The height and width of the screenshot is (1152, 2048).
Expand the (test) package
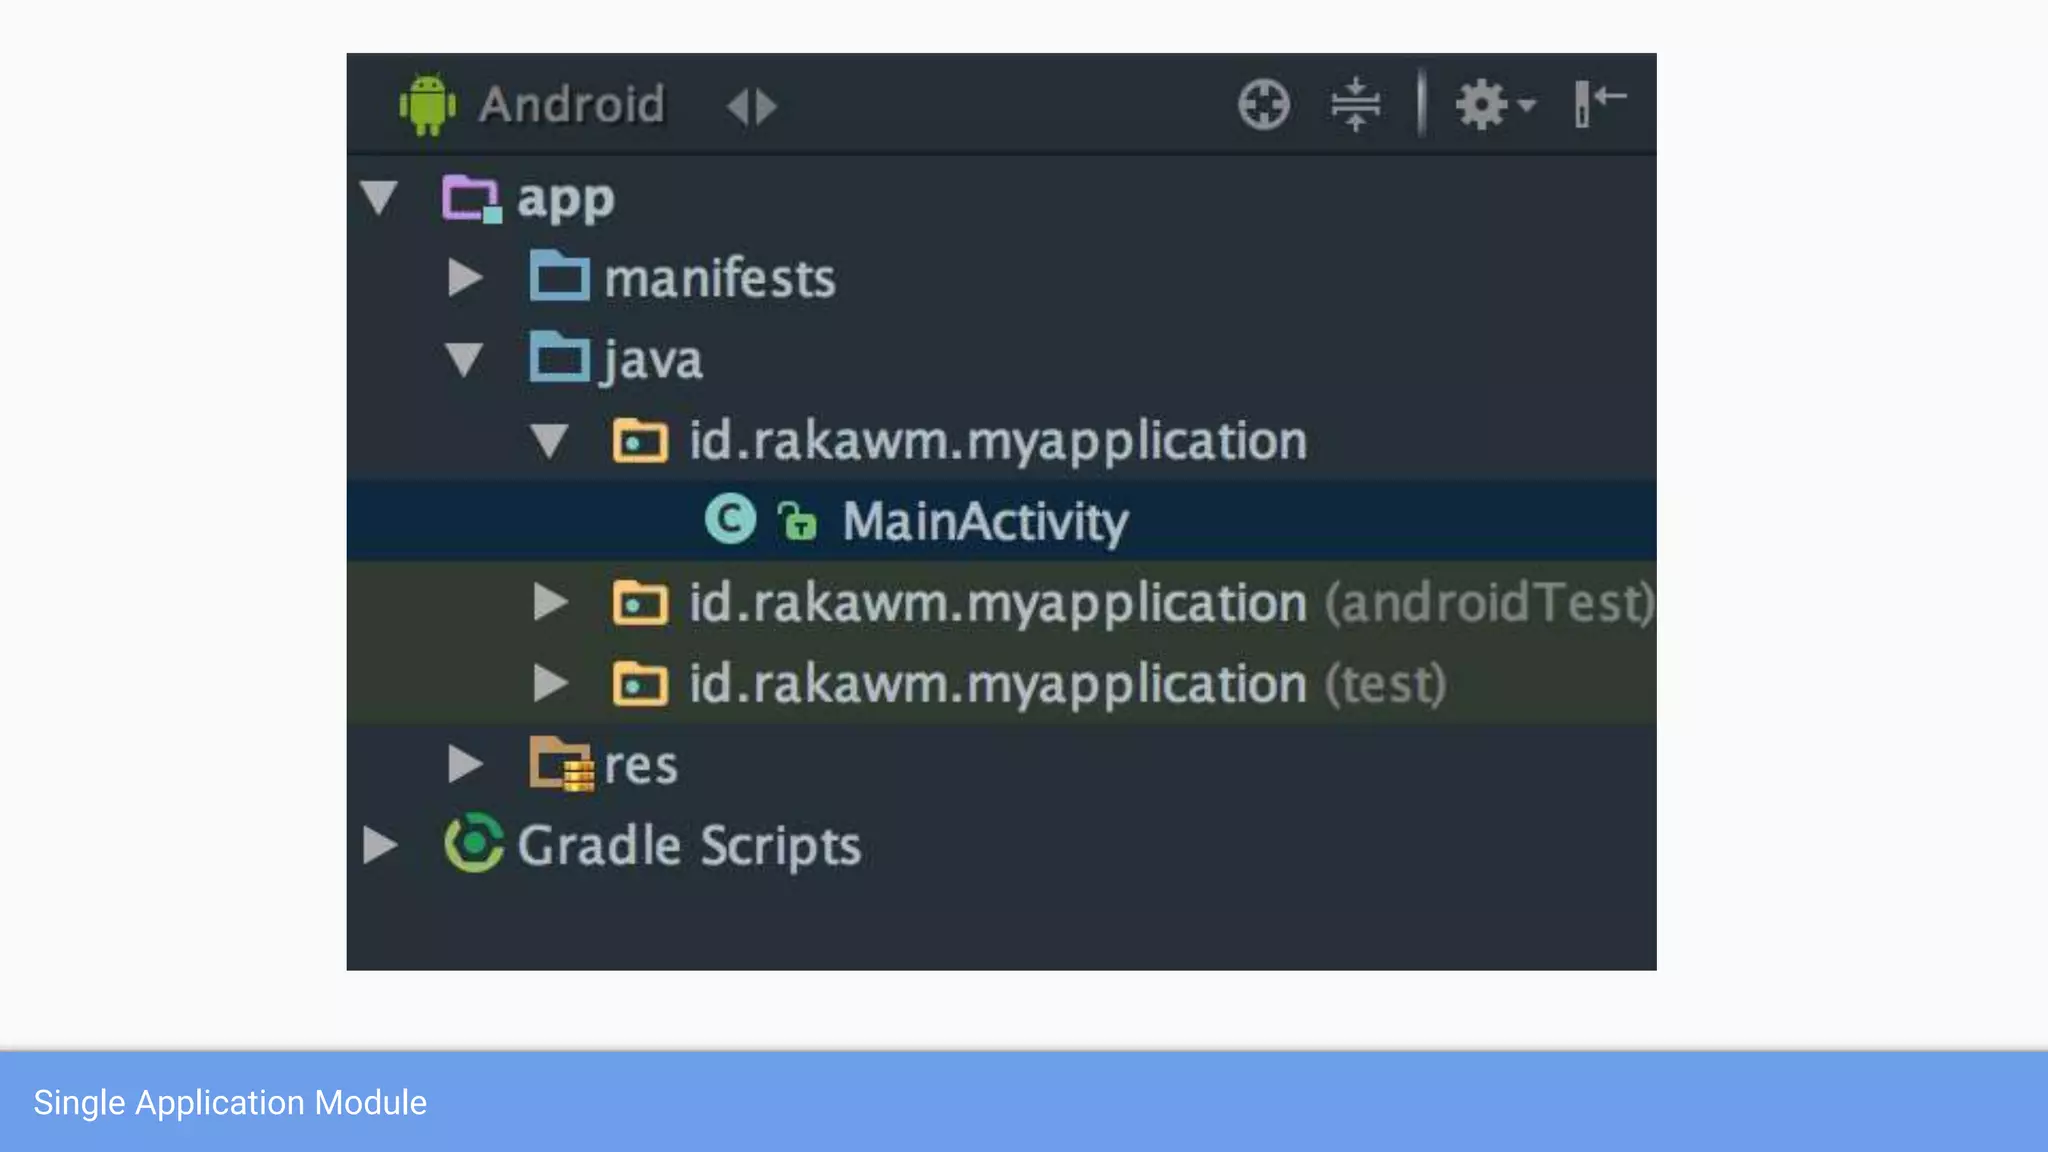pyautogui.click(x=551, y=683)
